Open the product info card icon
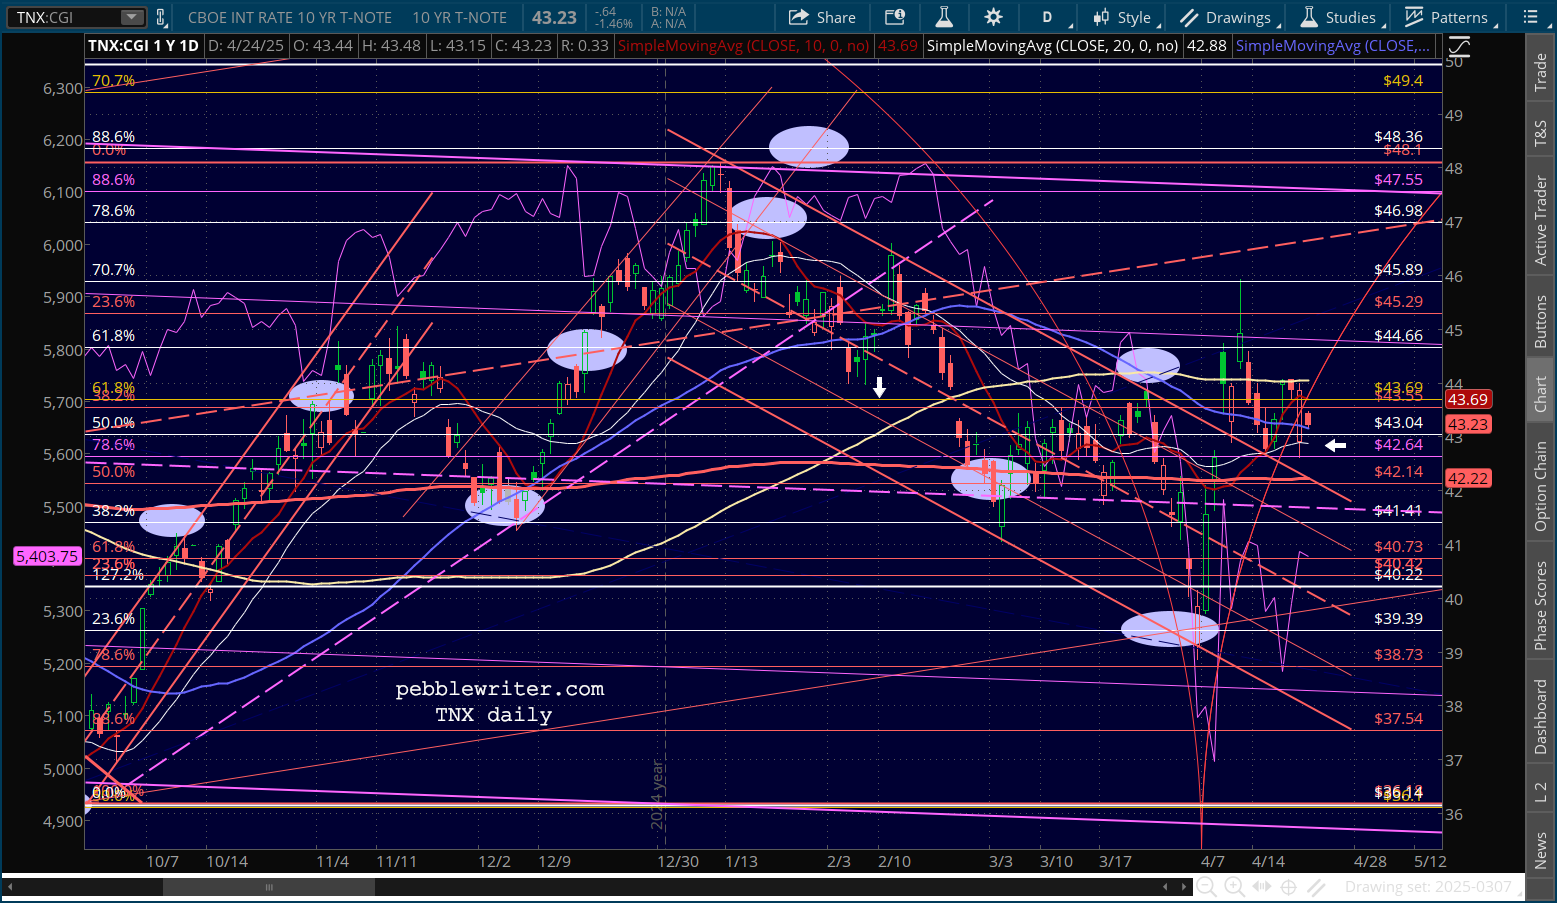 pos(895,17)
